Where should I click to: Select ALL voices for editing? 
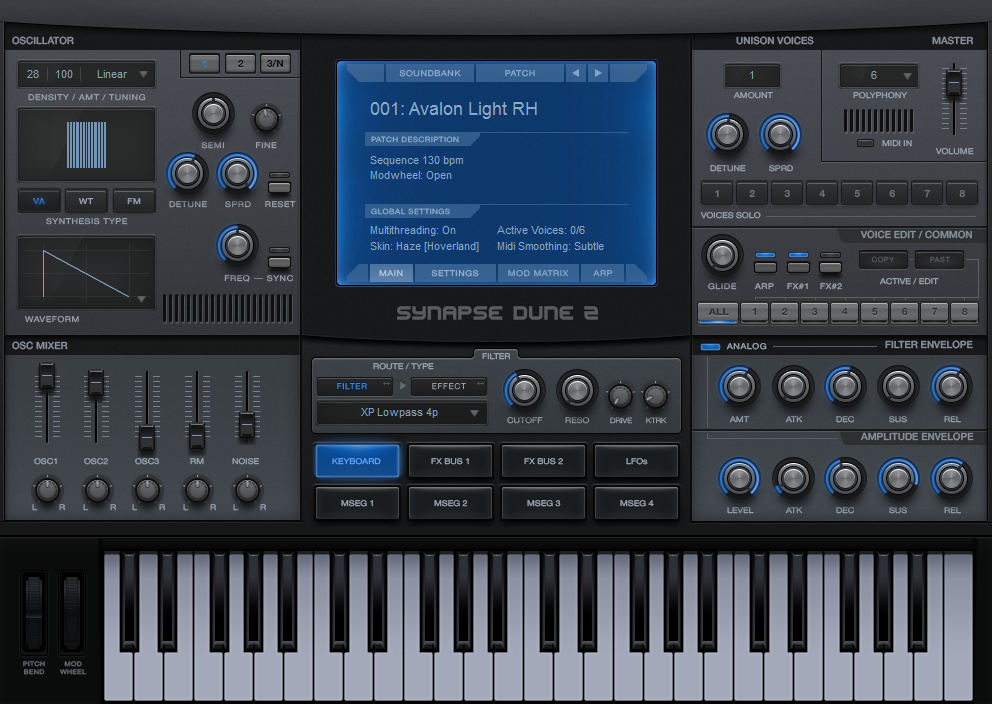718,312
